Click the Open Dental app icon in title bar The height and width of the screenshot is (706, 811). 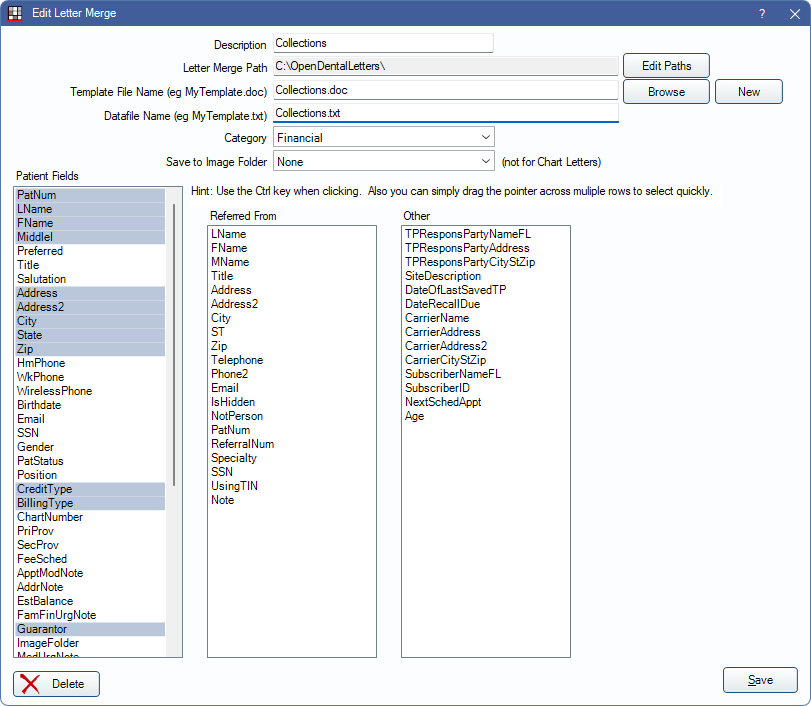(14, 13)
